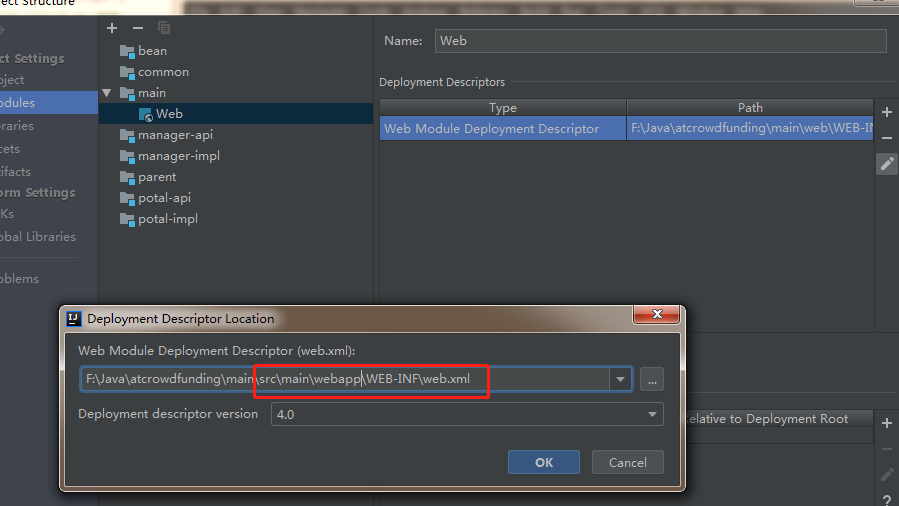The width and height of the screenshot is (899, 506).
Task: Click into the web.xml path field
Action: (345, 379)
